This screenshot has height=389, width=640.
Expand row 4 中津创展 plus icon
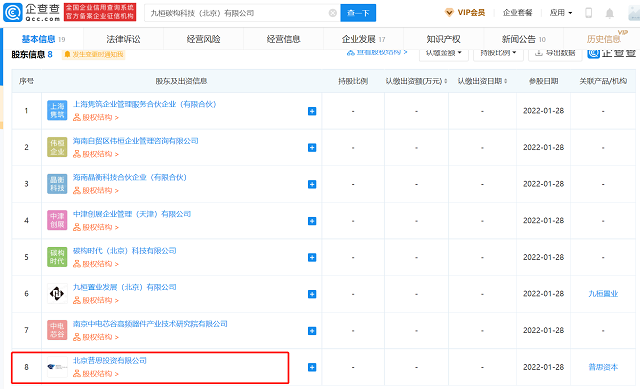[312, 221]
